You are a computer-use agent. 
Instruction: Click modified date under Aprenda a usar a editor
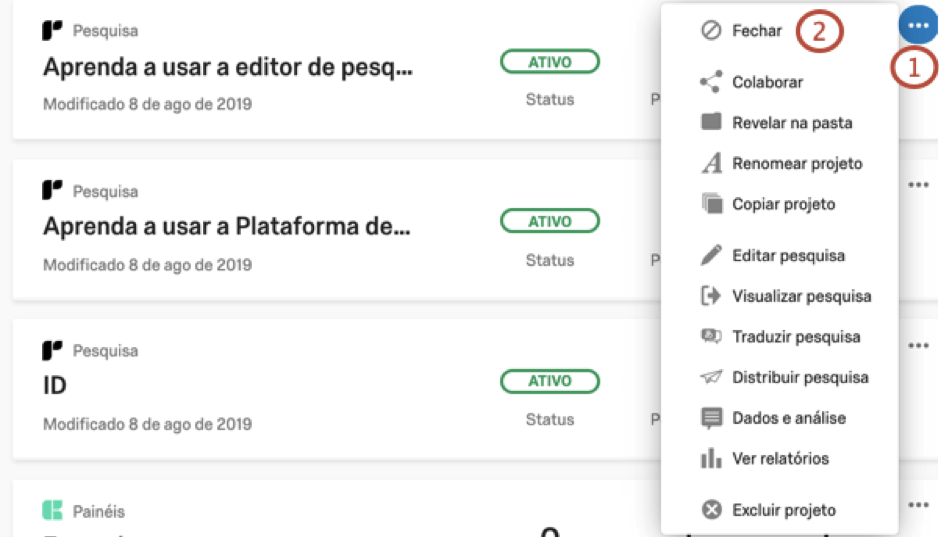coord(147,104)
